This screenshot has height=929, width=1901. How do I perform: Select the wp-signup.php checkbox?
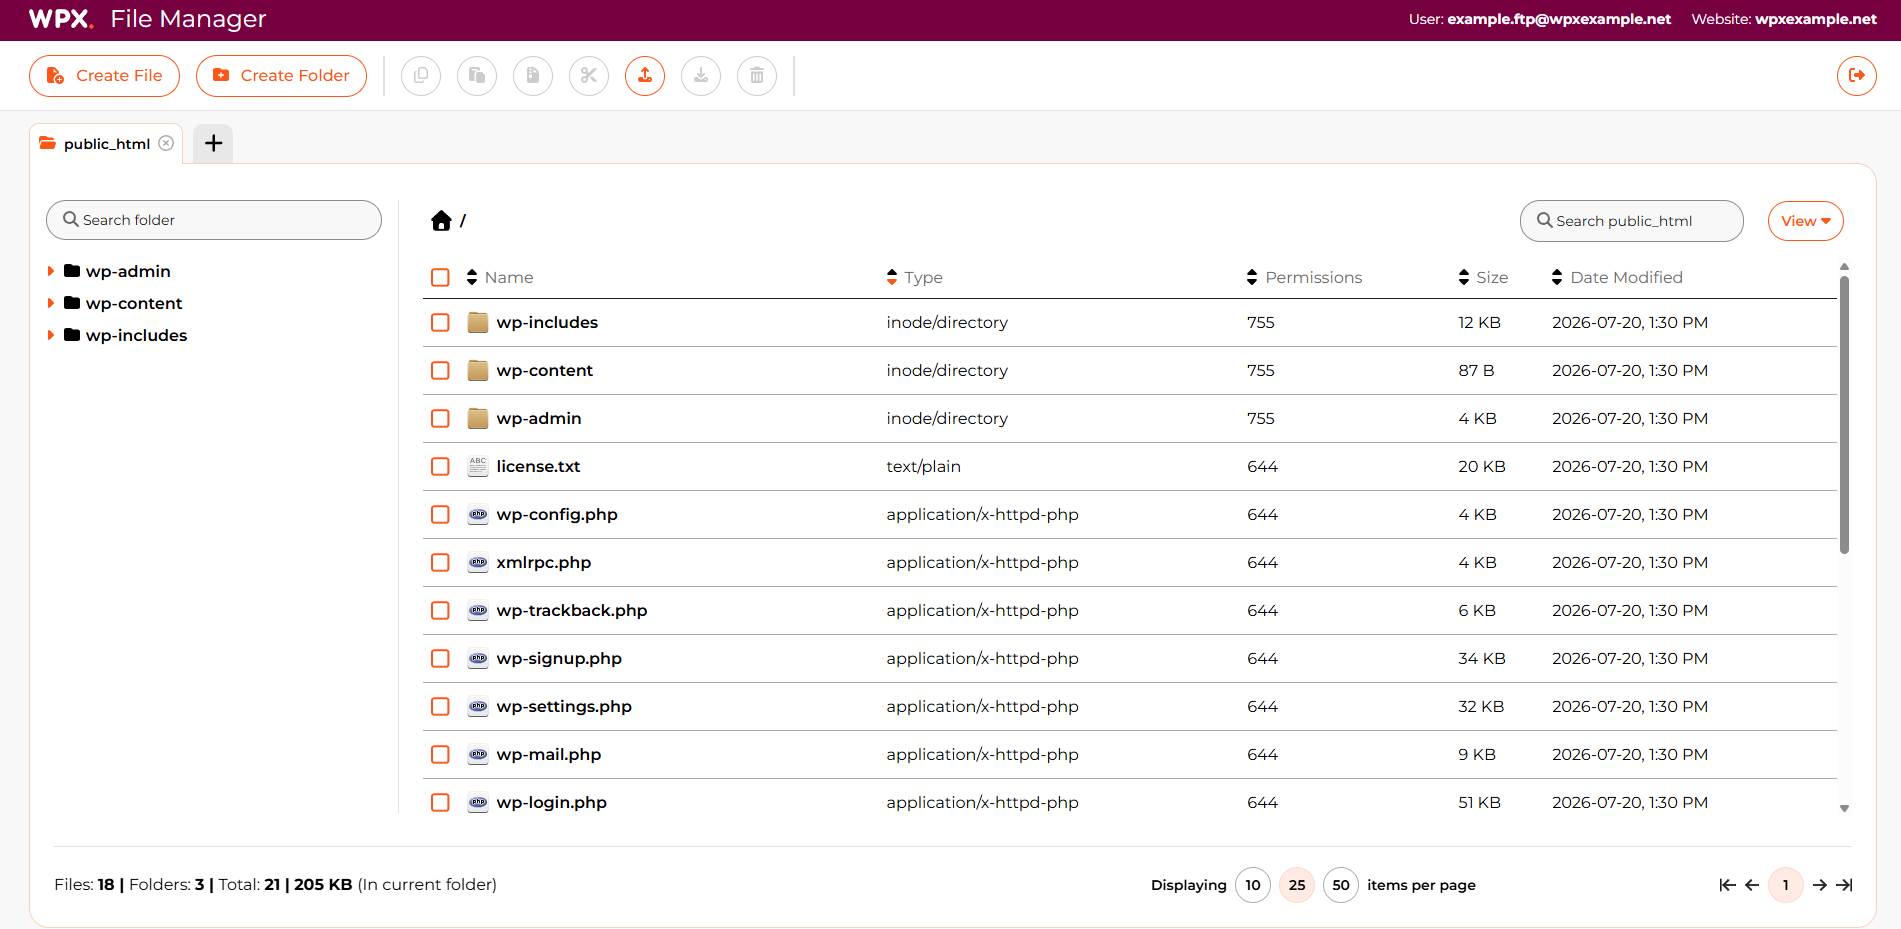440,658
